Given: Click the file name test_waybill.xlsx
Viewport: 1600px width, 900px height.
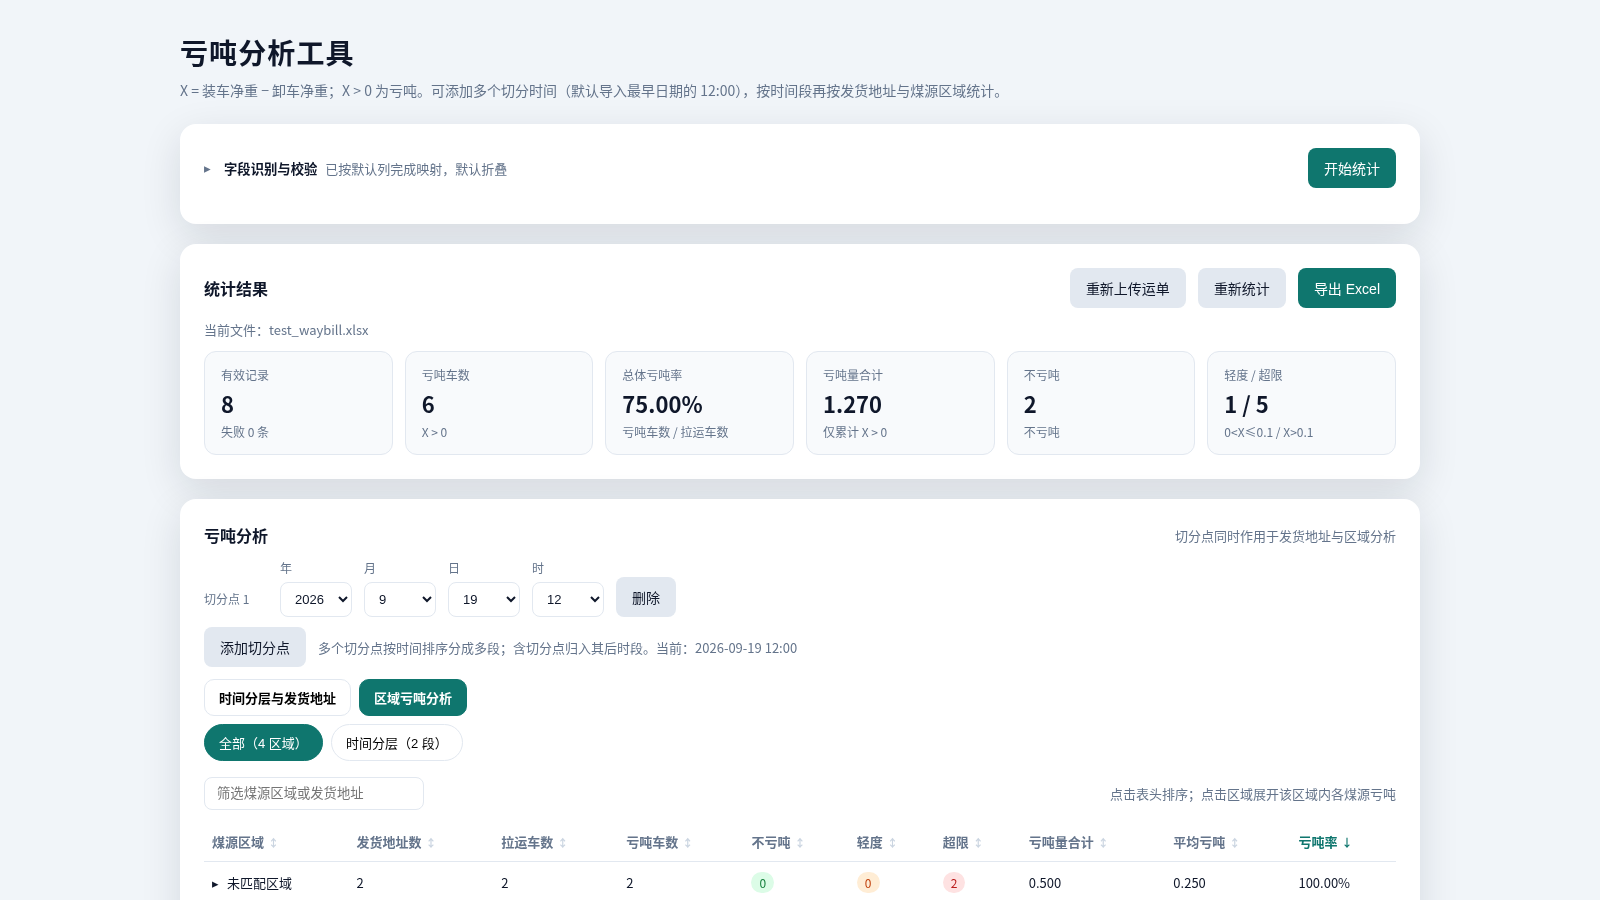Looking at the screenshot, I should coord(319,330).
